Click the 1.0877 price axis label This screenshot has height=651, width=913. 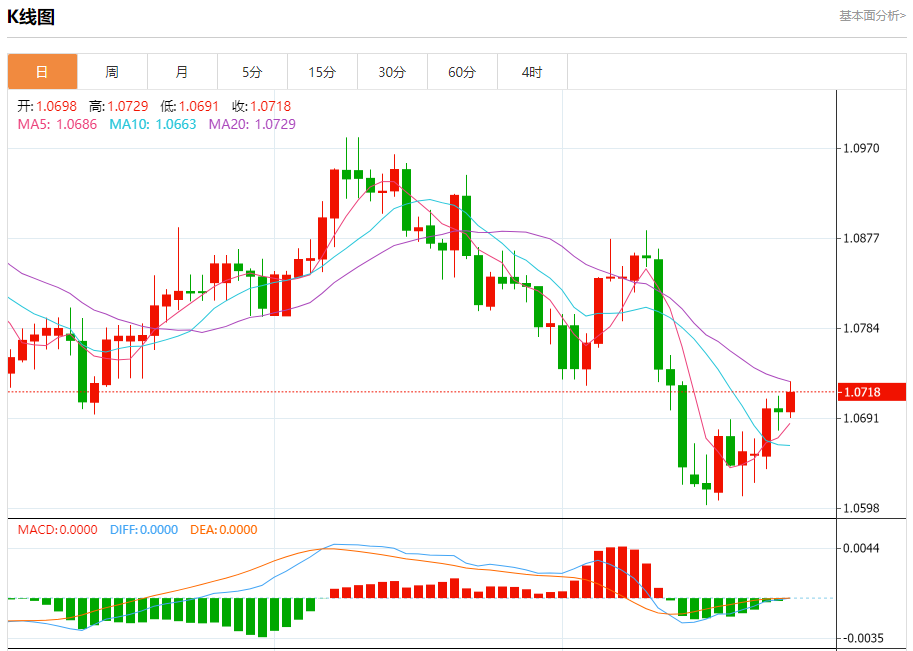pyautogui.click(x=861, y=238)
